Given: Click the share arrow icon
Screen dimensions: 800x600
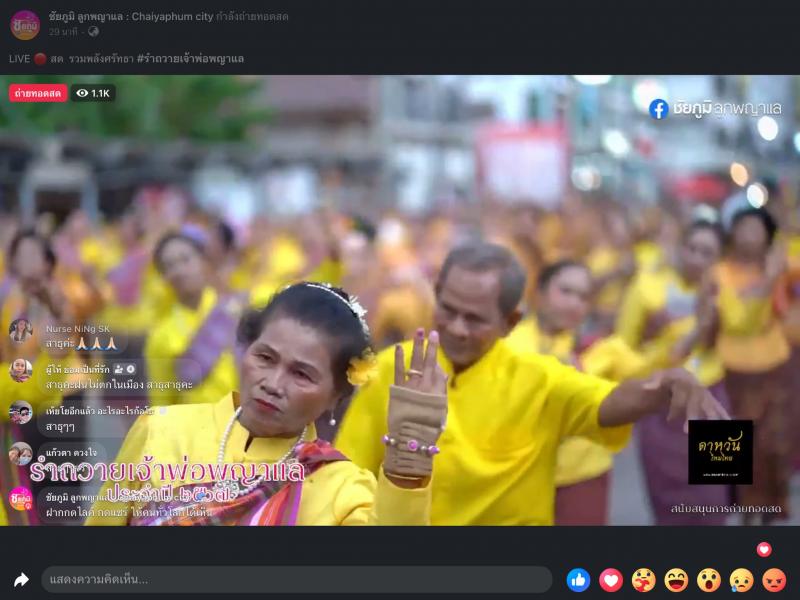Looking at the screenshot, I should coord(21,580).
